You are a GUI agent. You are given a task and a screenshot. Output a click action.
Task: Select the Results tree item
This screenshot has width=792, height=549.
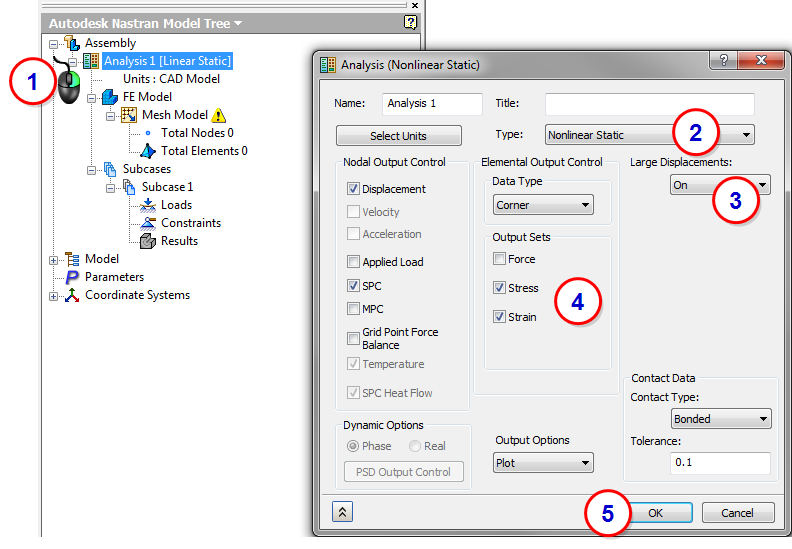point(179,241)
